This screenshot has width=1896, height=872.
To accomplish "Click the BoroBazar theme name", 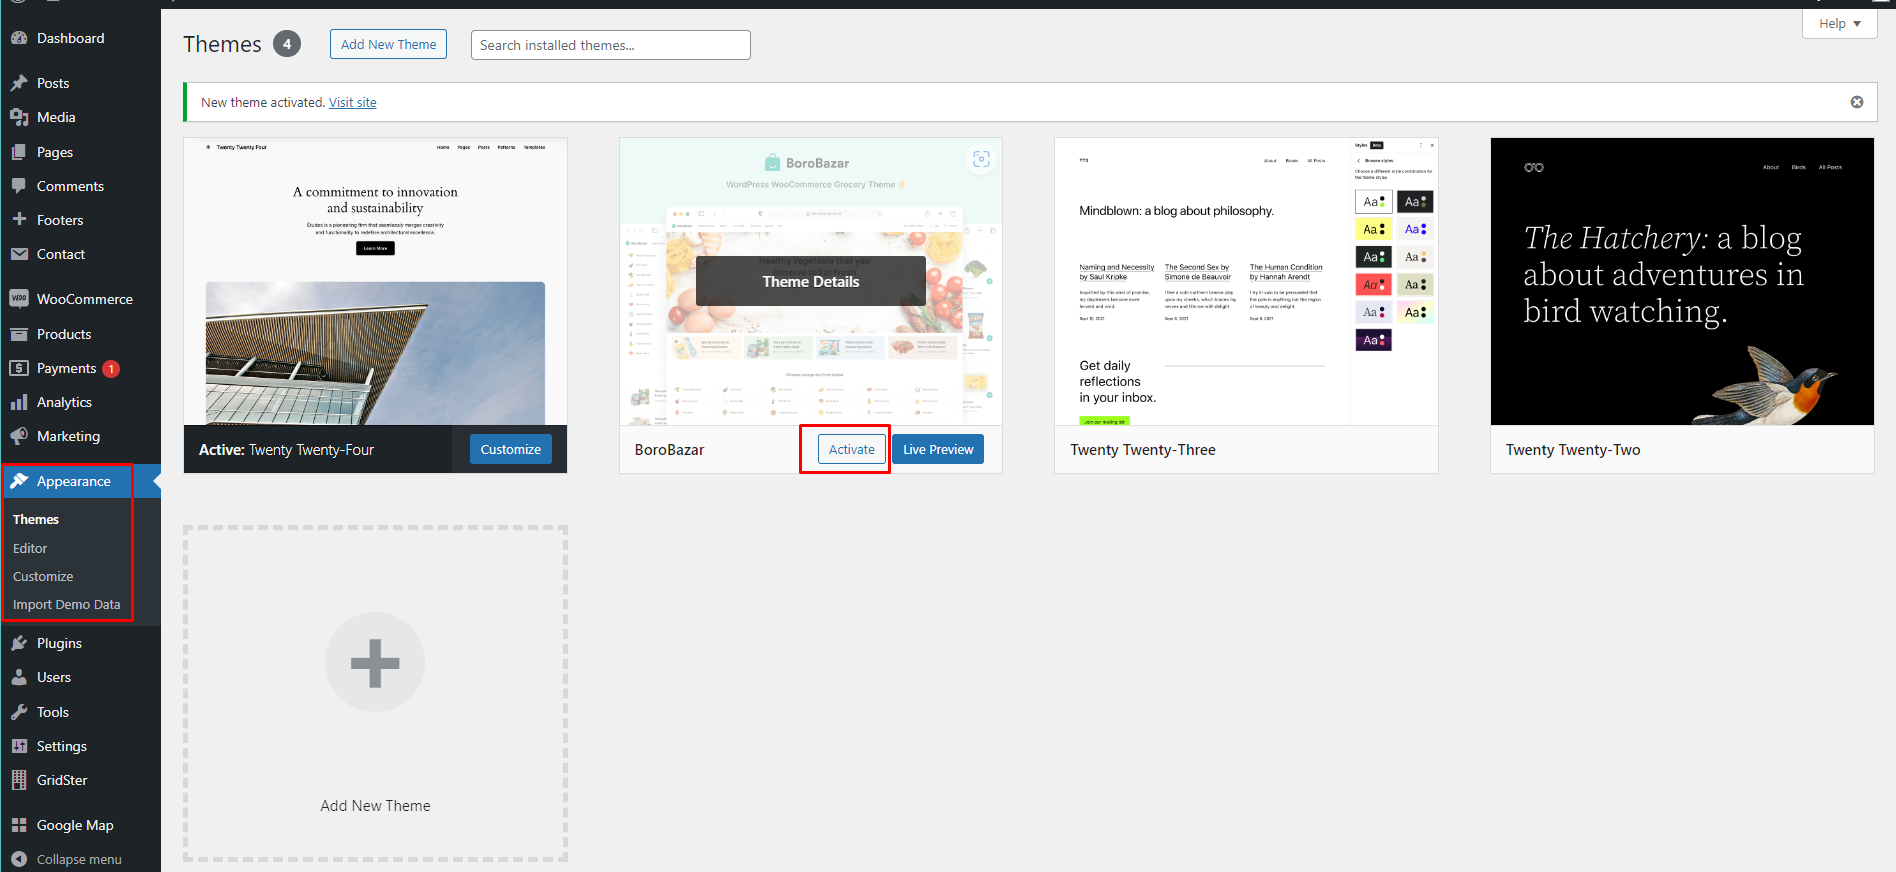I will tap(669, 450).
